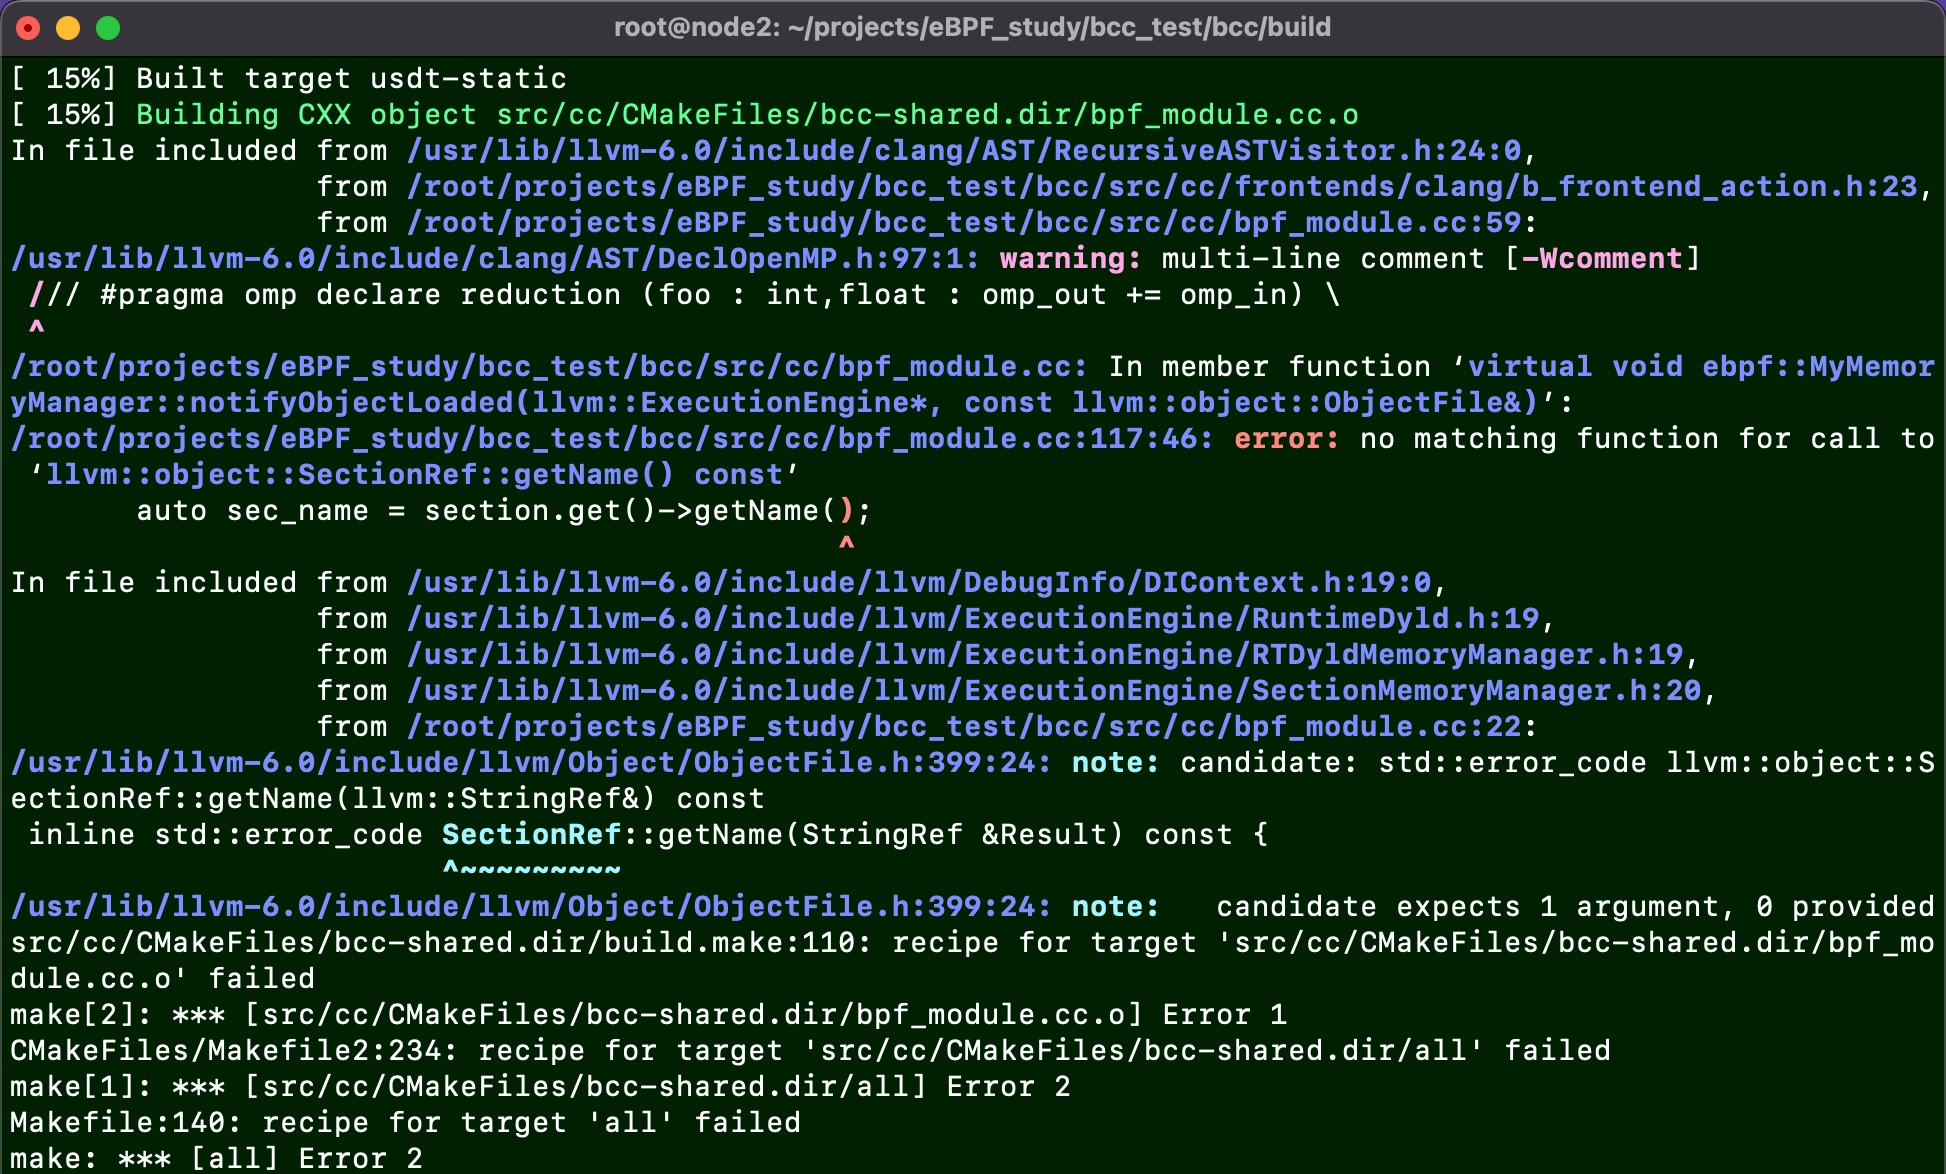The width and height of the screenshot is (1946, 1174).
Task: Click 'CMakeFiles/Makefile2:234' line
Action: tap(810, 1050)
